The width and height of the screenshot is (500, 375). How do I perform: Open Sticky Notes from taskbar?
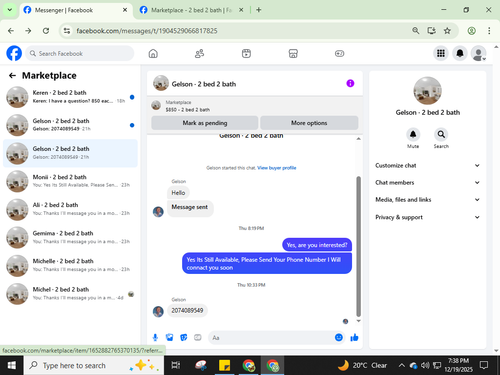(224, 365)
